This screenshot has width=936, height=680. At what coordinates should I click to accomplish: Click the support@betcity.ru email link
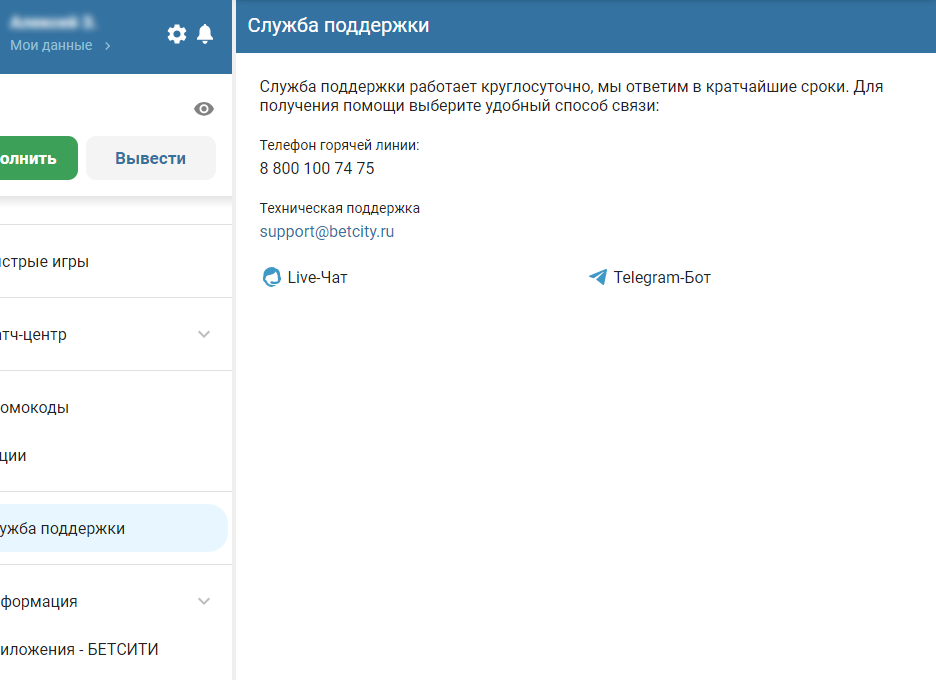pyautogui.click(x=327, y=232)
